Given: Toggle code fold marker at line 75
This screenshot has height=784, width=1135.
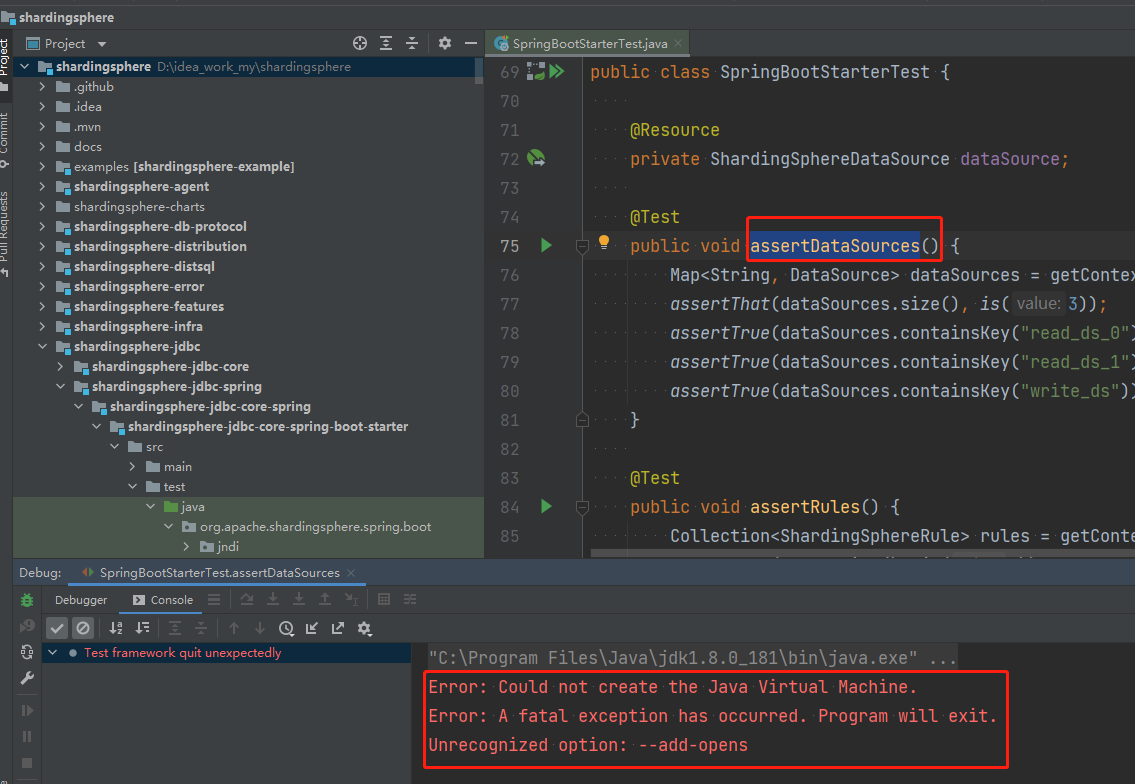Looking at the screenshot, I should [x=582, y=247].
